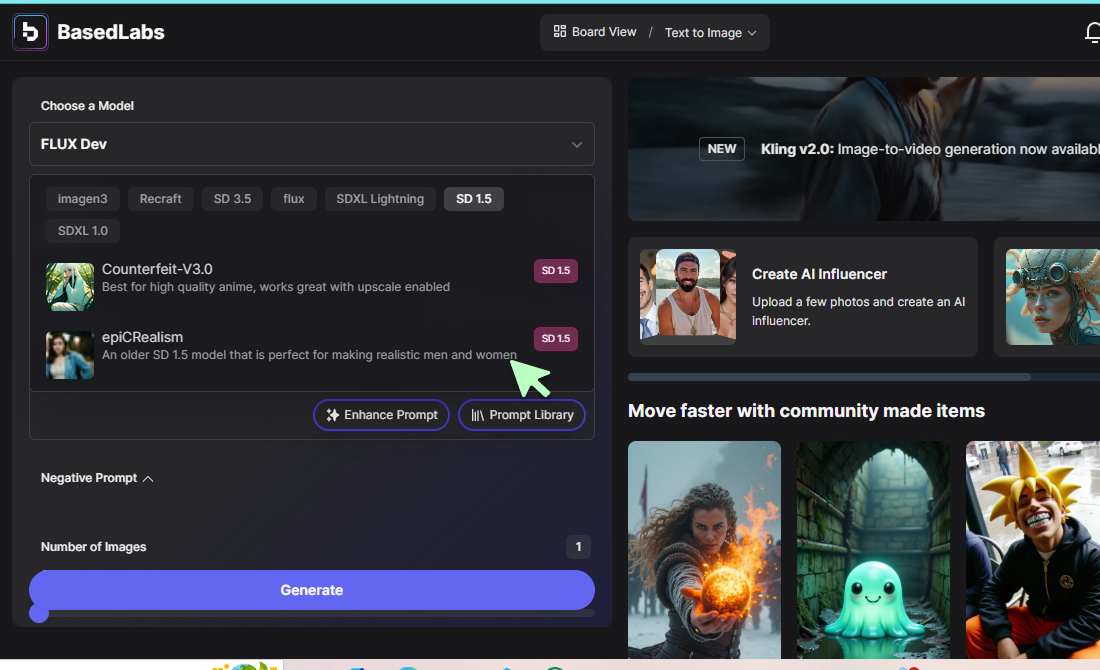Open the Text to Image dropdown
Viewport: 1100px width, 670px height.
pyautogui.click(x=711, y=33)
